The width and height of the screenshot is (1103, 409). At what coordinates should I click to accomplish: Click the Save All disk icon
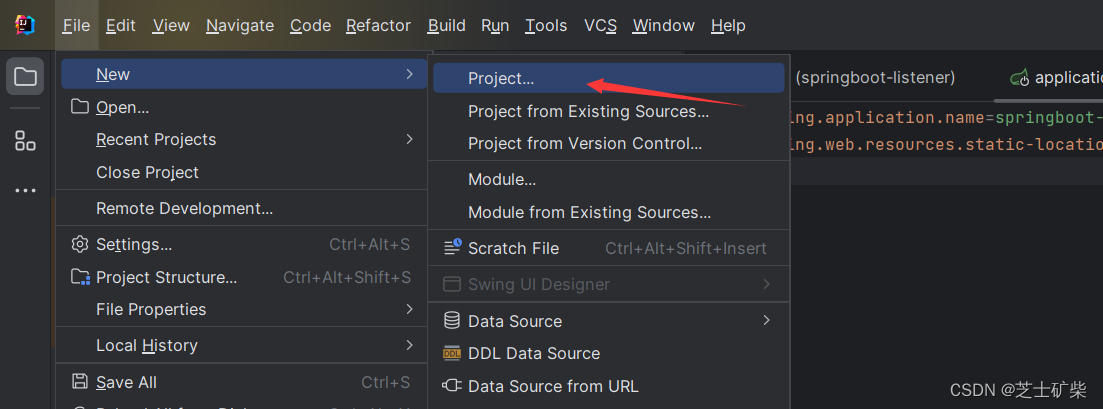[80, 382]
